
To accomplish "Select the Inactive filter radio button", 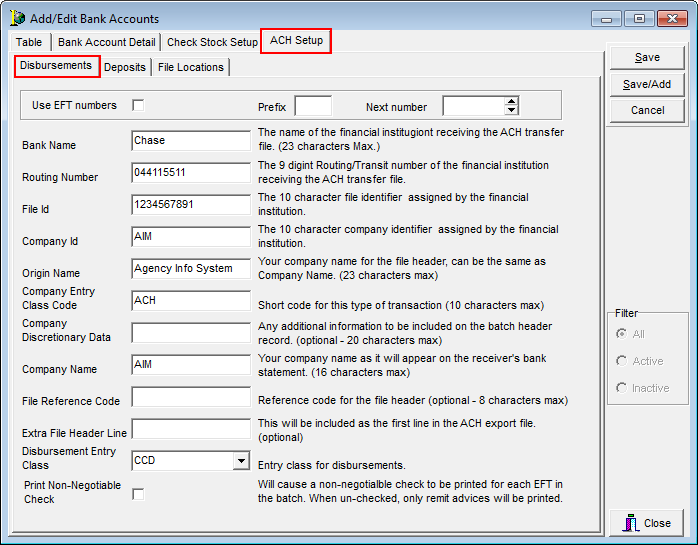I will [622, 388].
